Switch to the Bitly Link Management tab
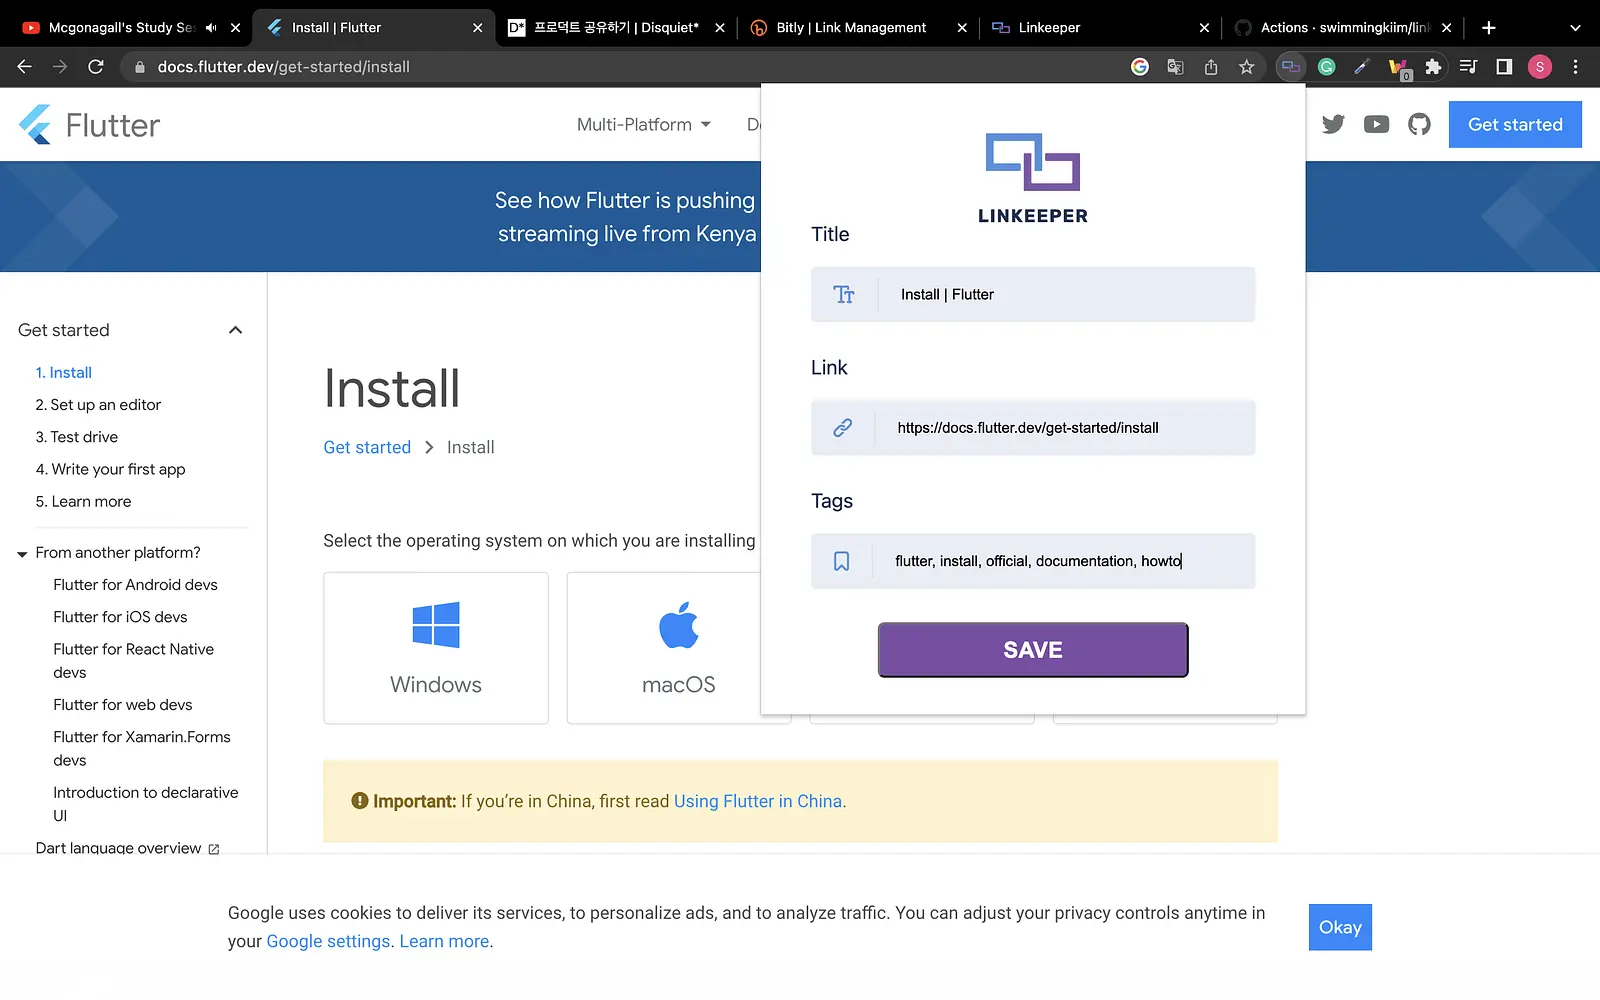Image resolution: width=1600 pixels, height=1000 pixels. [850, 27]
